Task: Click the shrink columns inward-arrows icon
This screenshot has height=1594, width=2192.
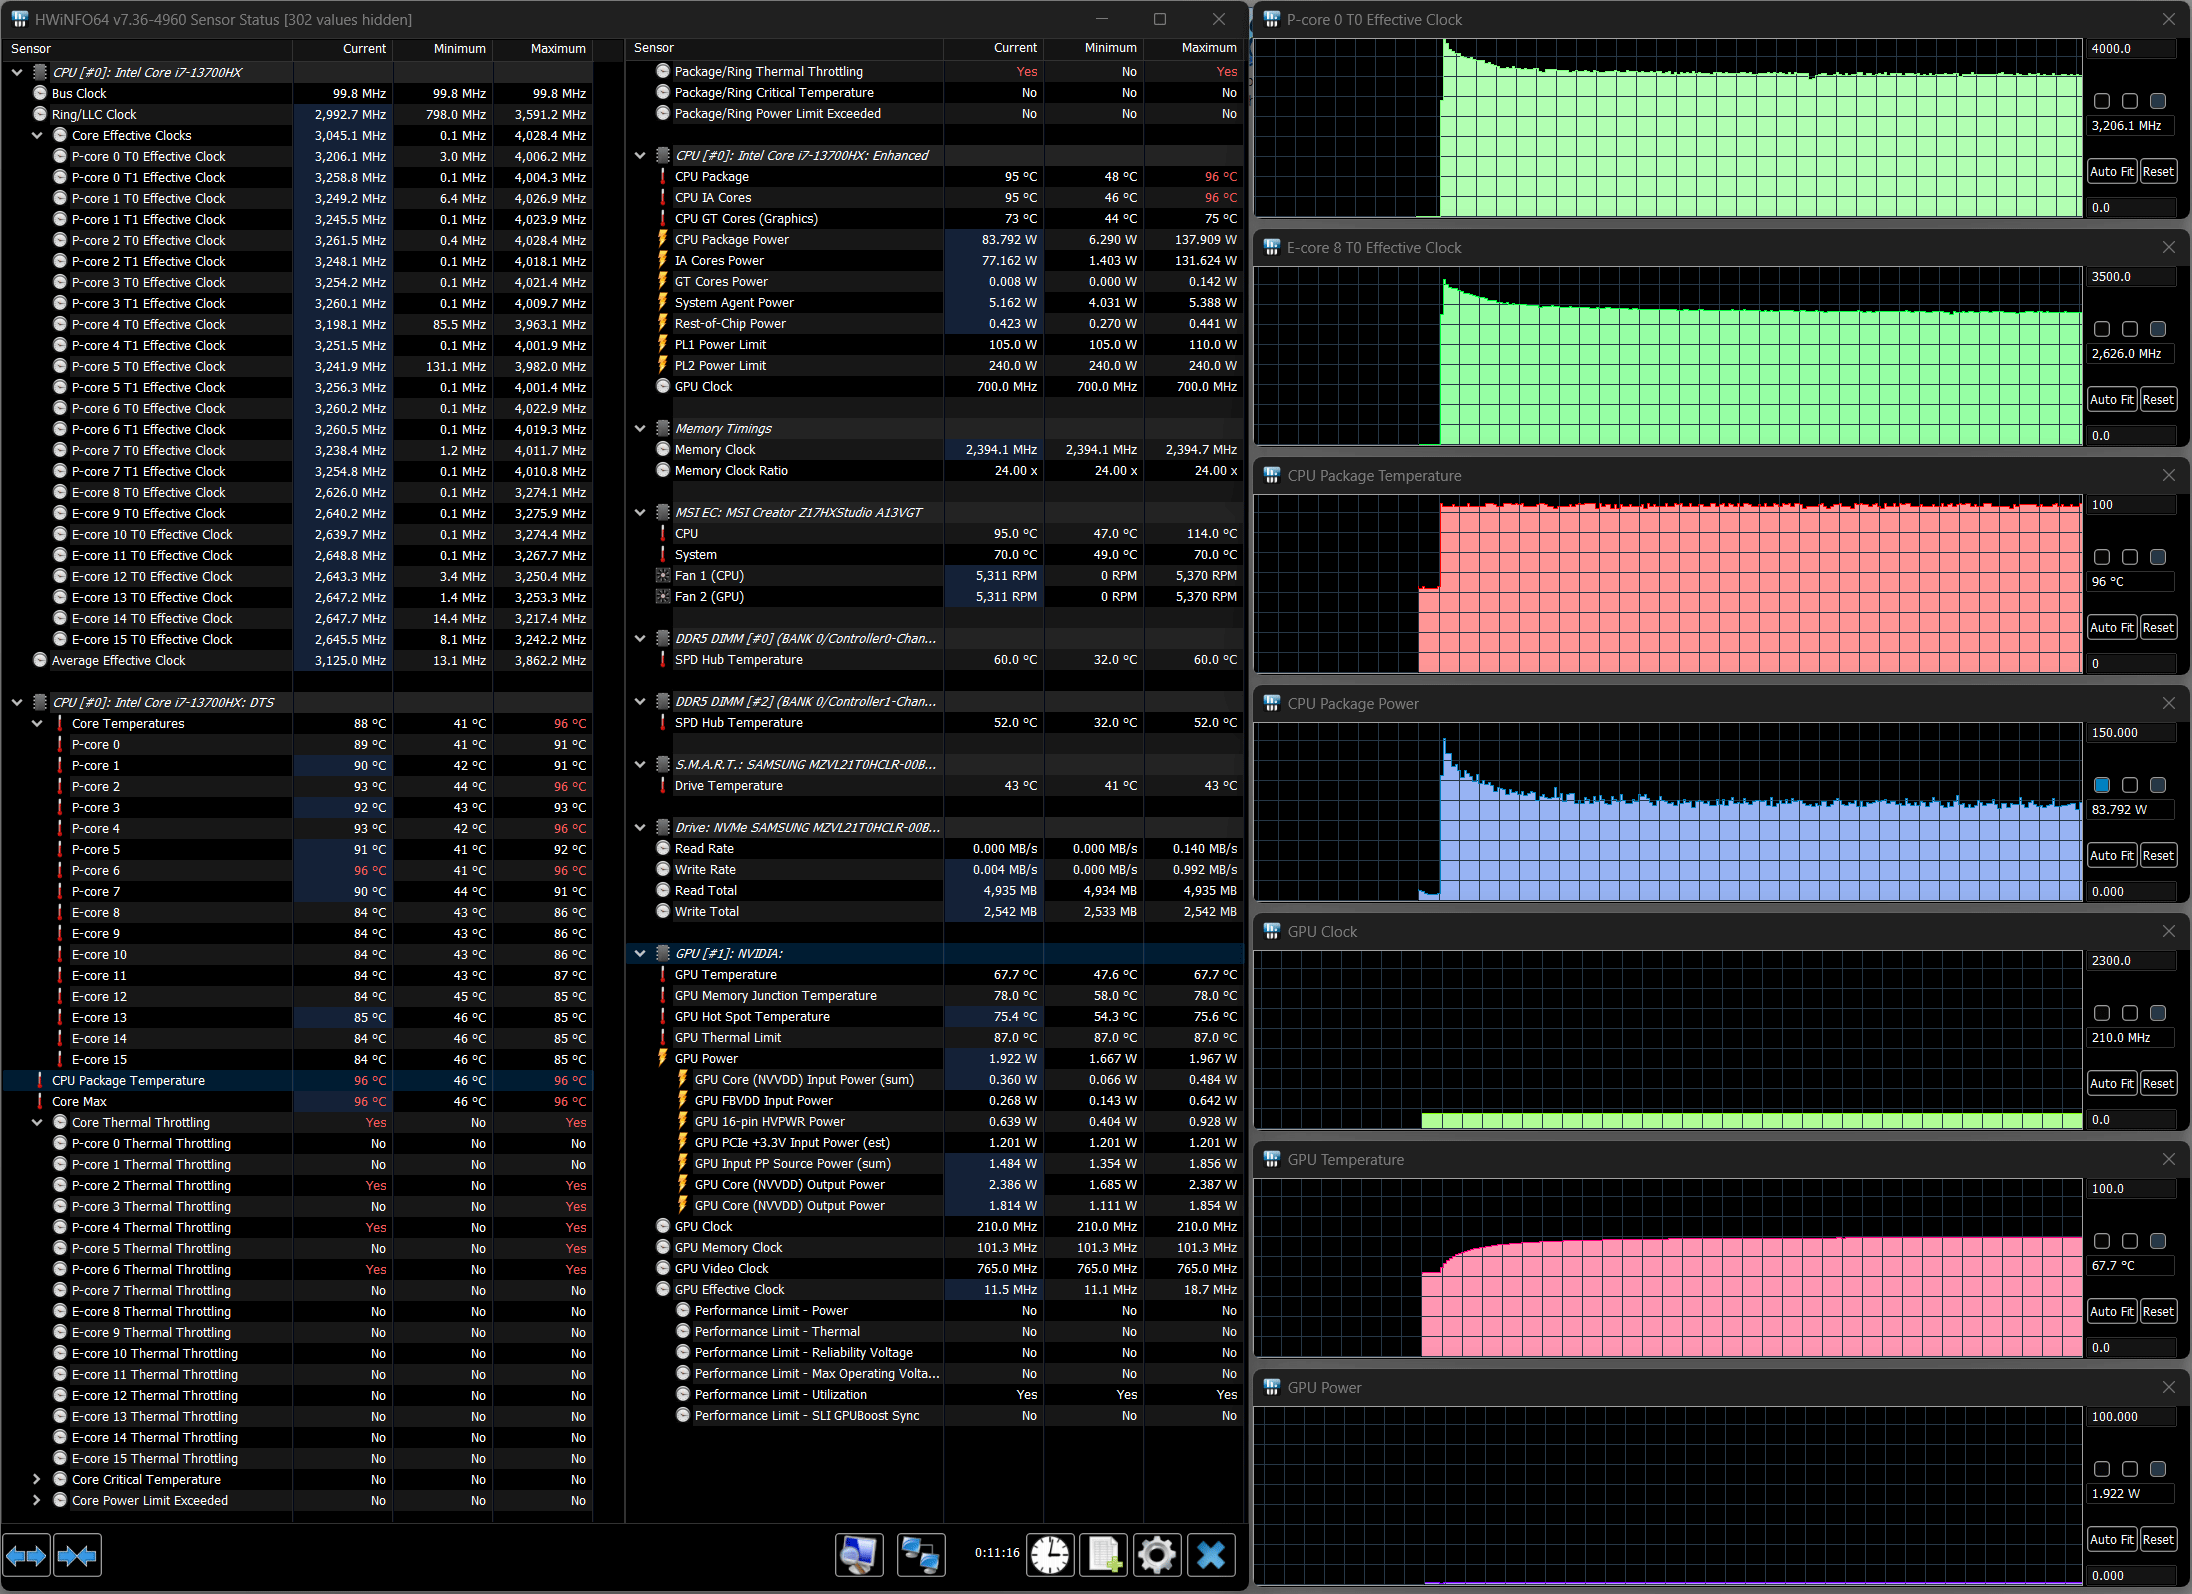Action: coord(77,1555)
